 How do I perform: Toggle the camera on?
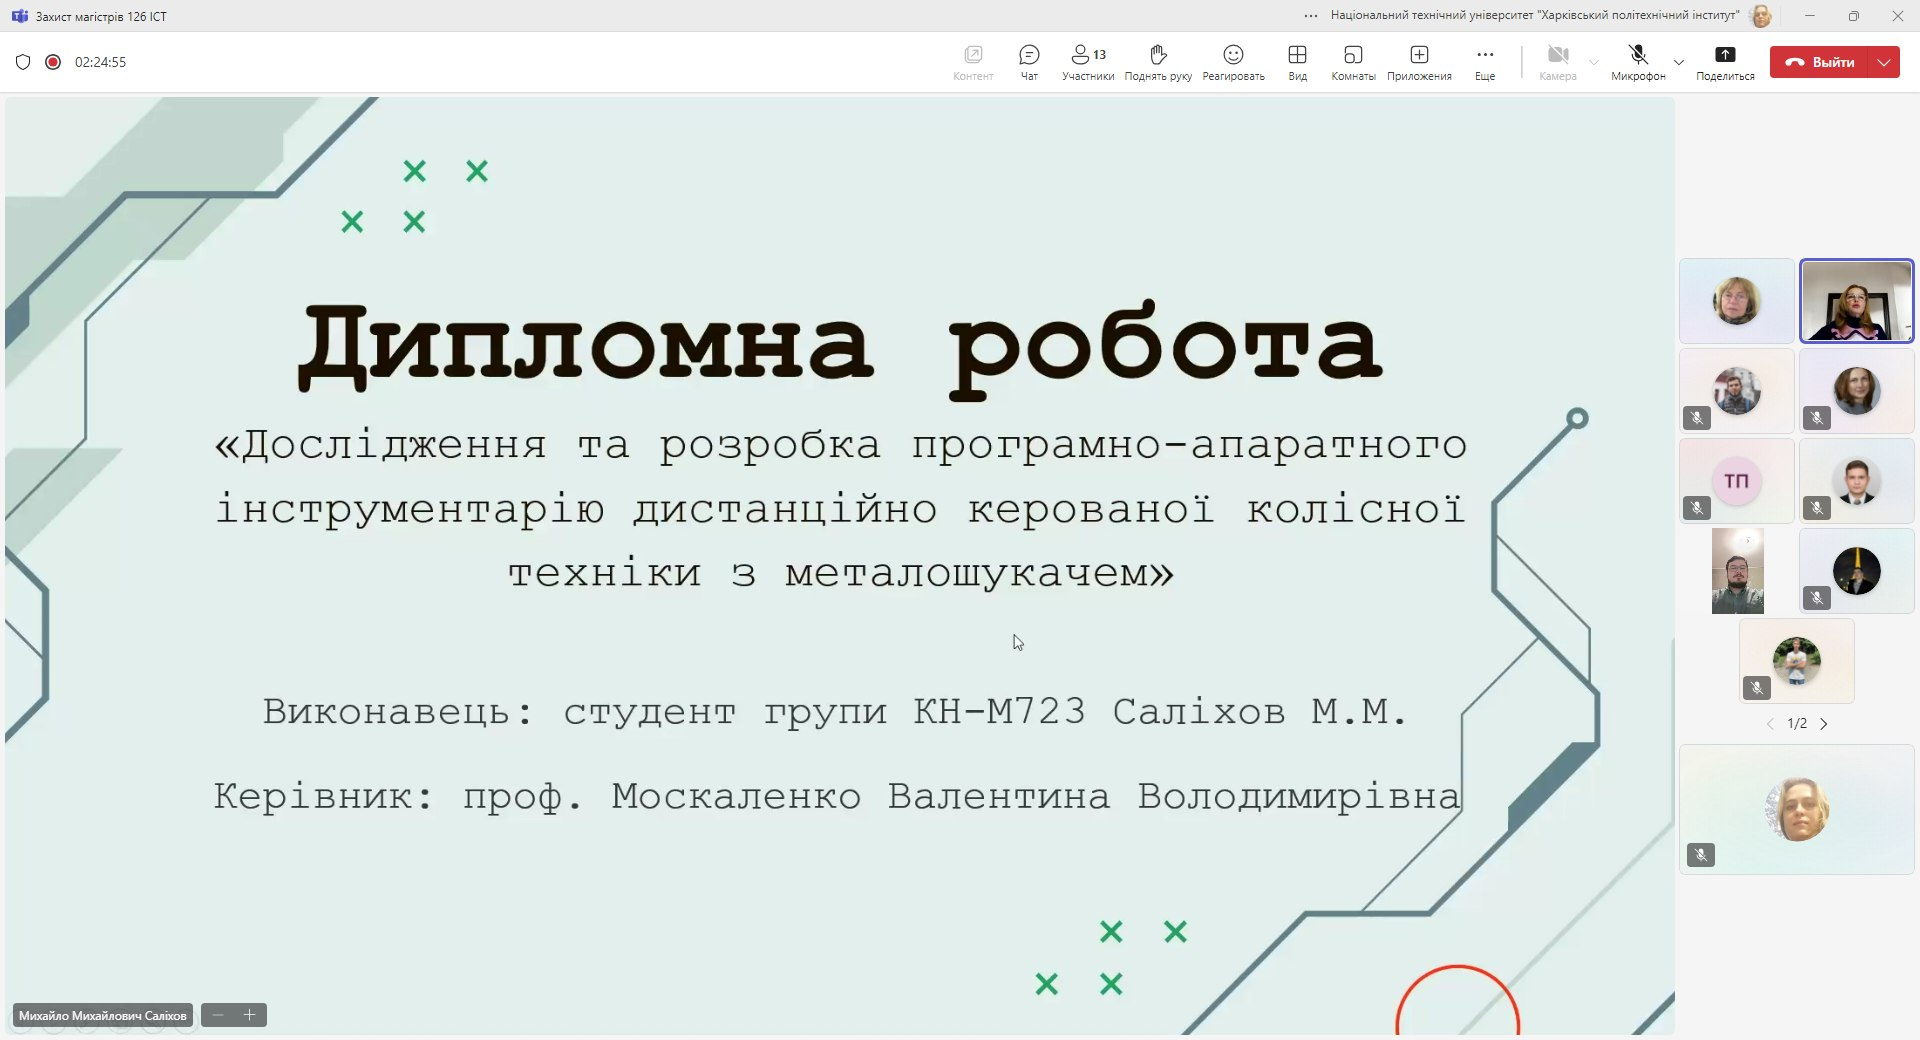point(1557,62)
